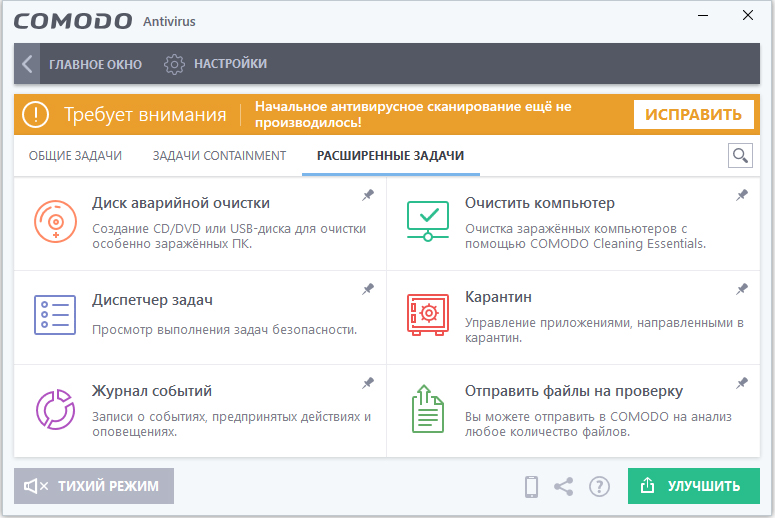Select the РАСШИРЕННЫЕ ЗАДАЧИ tab
775x518 pixels.
pyautogui.click(x=390, y=156)
